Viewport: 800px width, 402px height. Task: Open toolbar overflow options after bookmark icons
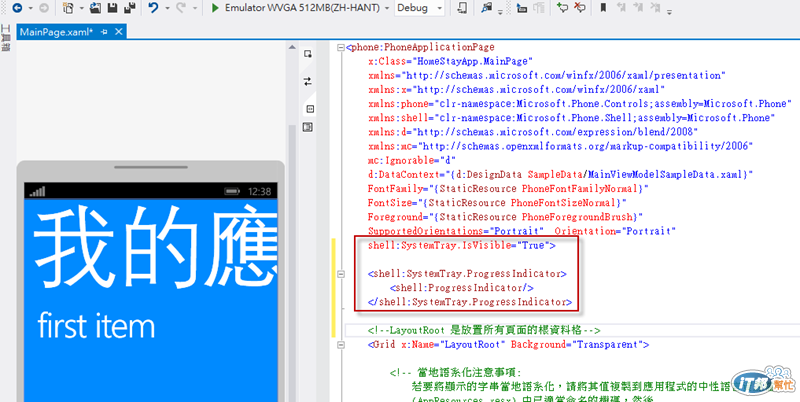click(x=669, y=11)
